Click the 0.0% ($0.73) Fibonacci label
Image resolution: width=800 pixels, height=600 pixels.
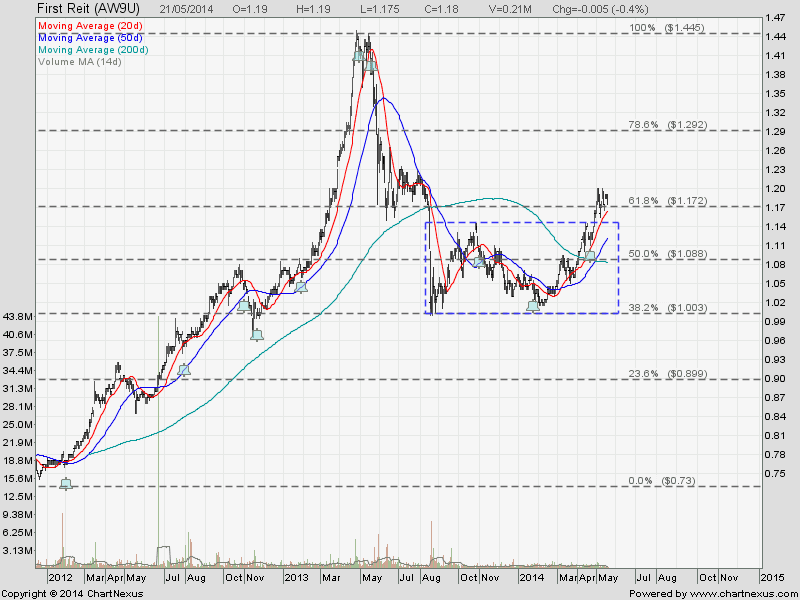[662, 481]
